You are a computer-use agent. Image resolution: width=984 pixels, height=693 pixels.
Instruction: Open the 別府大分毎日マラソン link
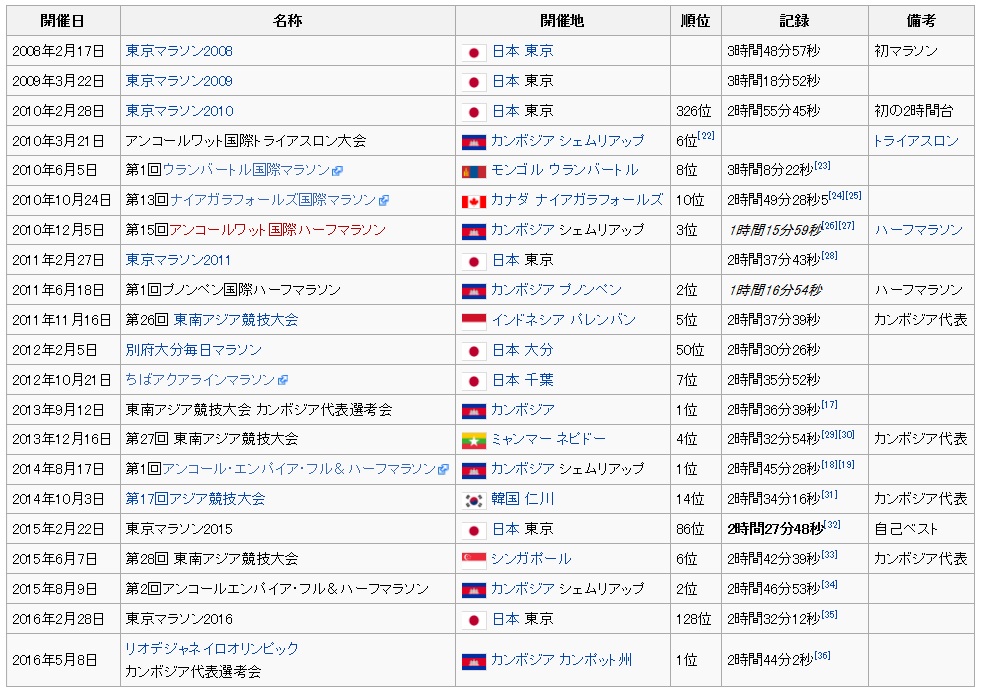pos(194,350)
